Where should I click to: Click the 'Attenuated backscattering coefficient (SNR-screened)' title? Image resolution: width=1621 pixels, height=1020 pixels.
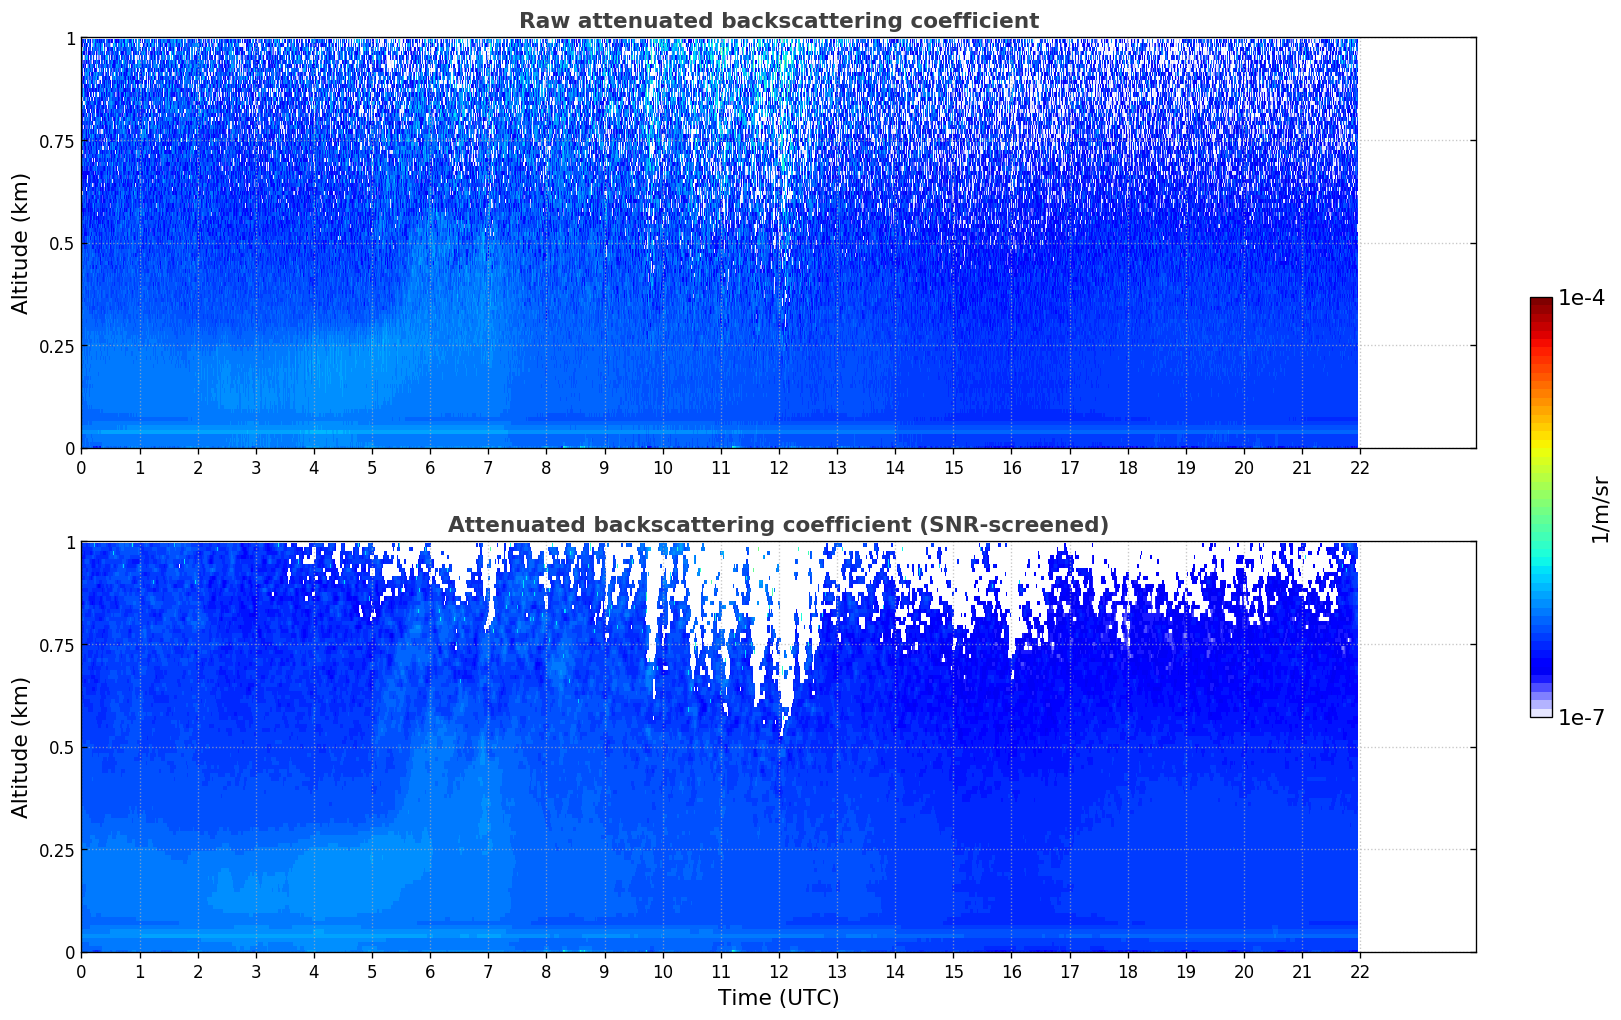click(x=778, y=525)
